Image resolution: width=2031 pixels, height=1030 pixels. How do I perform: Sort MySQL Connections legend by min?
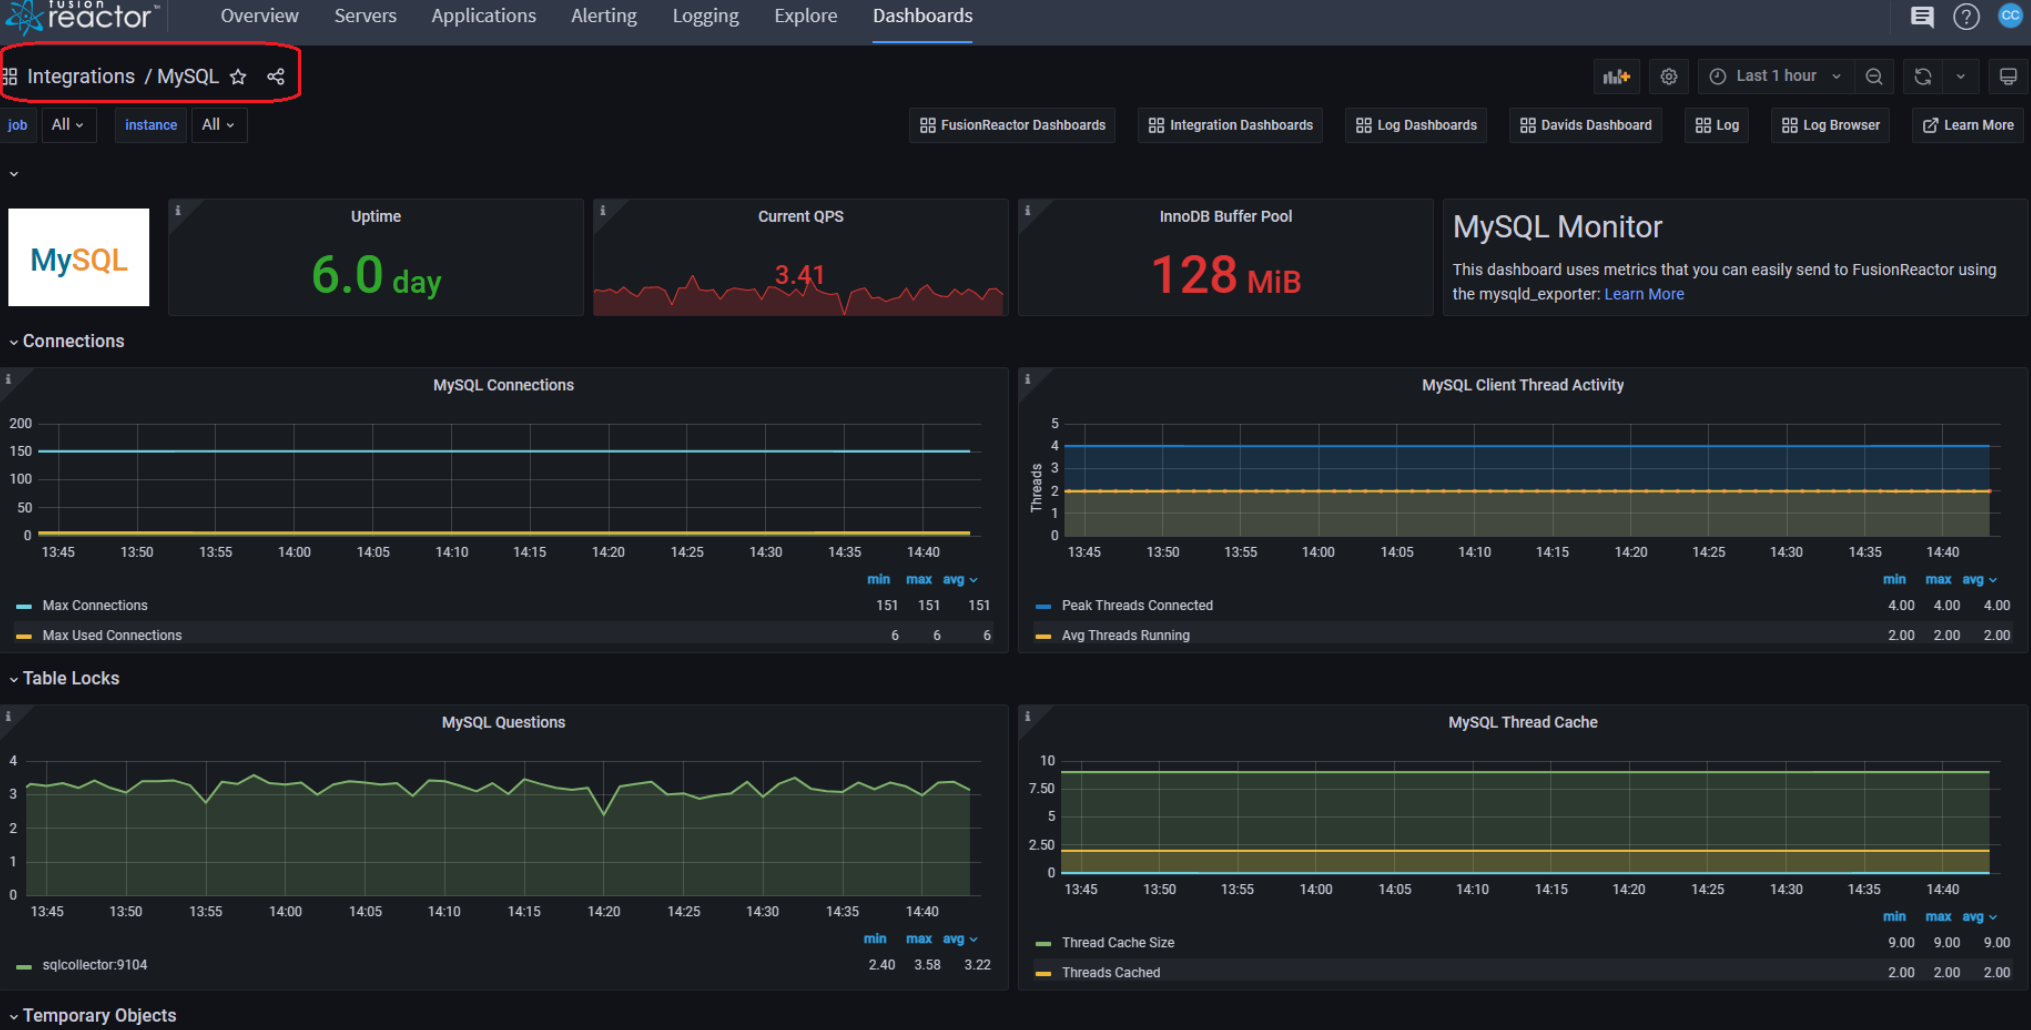coord(878,579)
